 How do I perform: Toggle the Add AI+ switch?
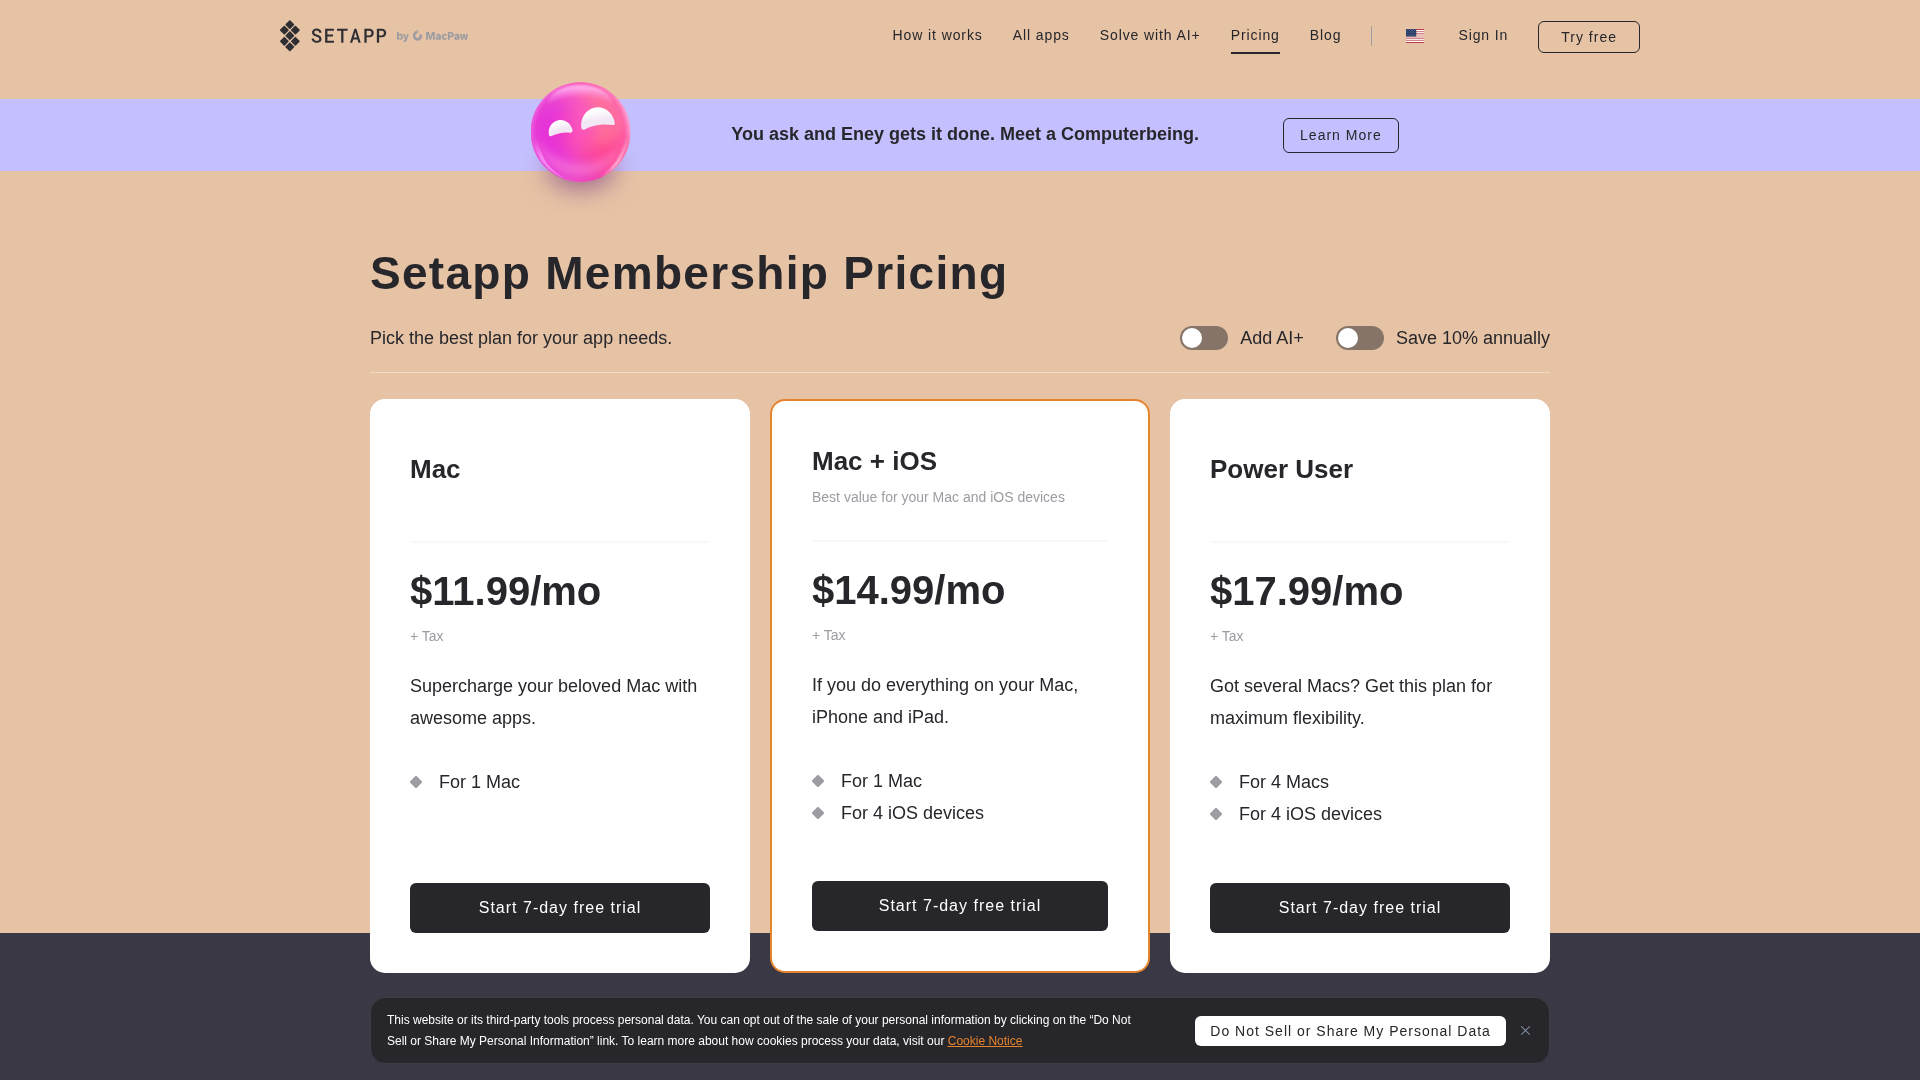(x=1203, y=338)
